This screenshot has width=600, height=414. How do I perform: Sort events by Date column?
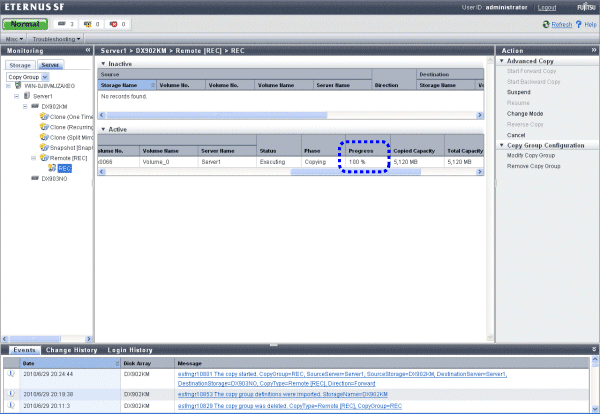pyautogui.click(x=70, y=363)
